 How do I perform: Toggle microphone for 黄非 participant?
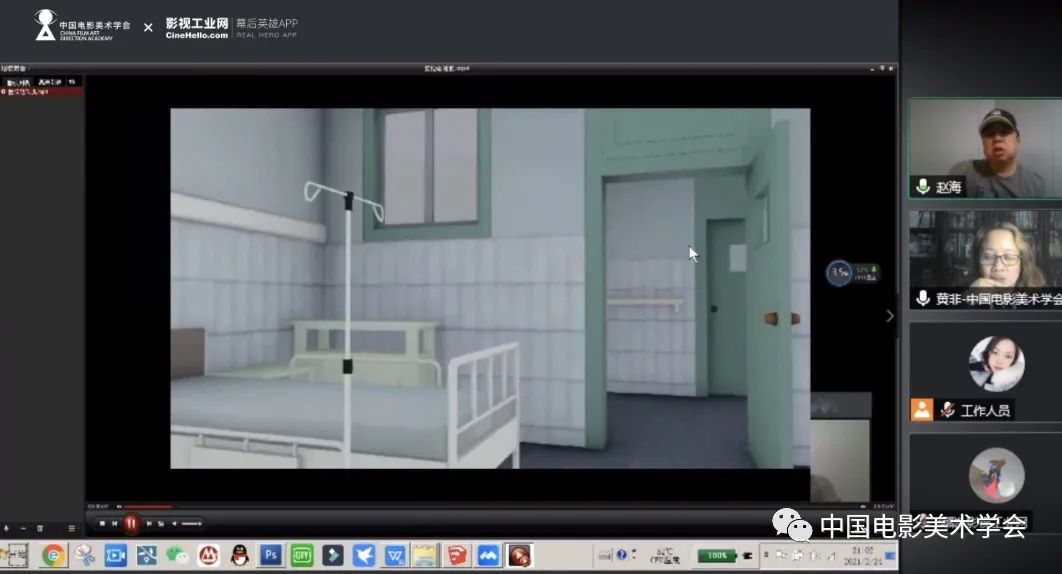(923, 298)
